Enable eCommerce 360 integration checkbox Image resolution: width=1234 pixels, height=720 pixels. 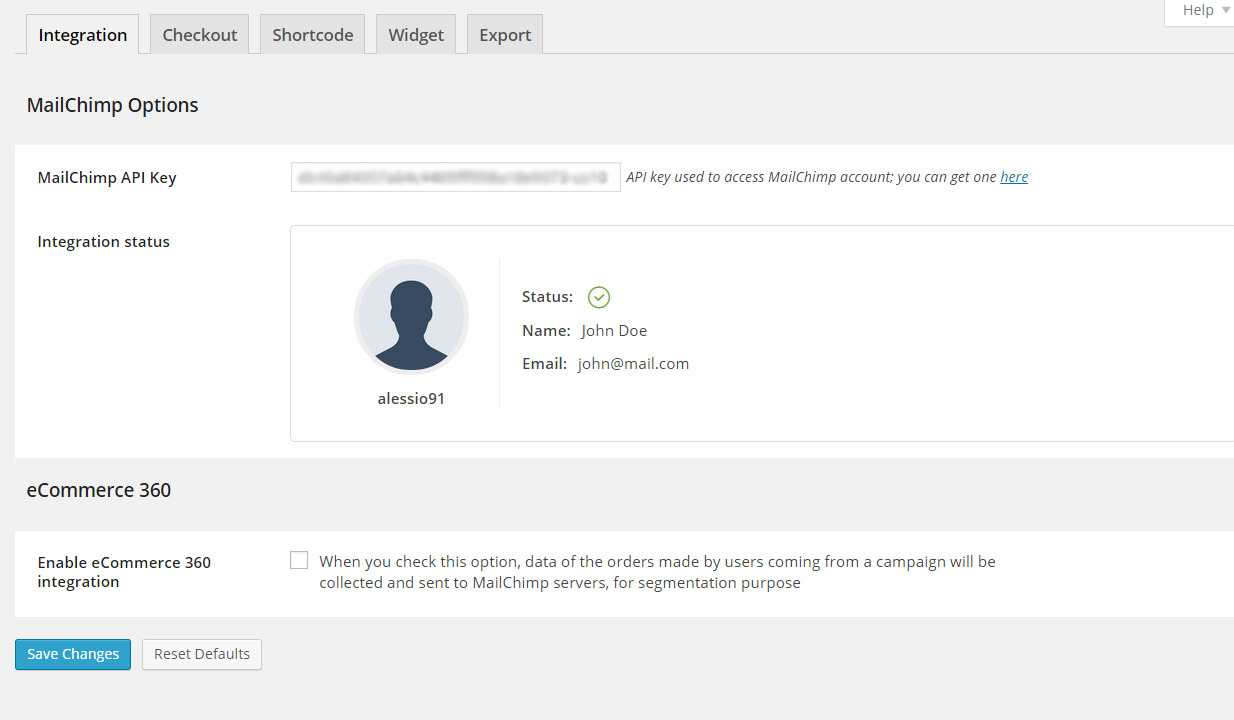tap(299, 560)
